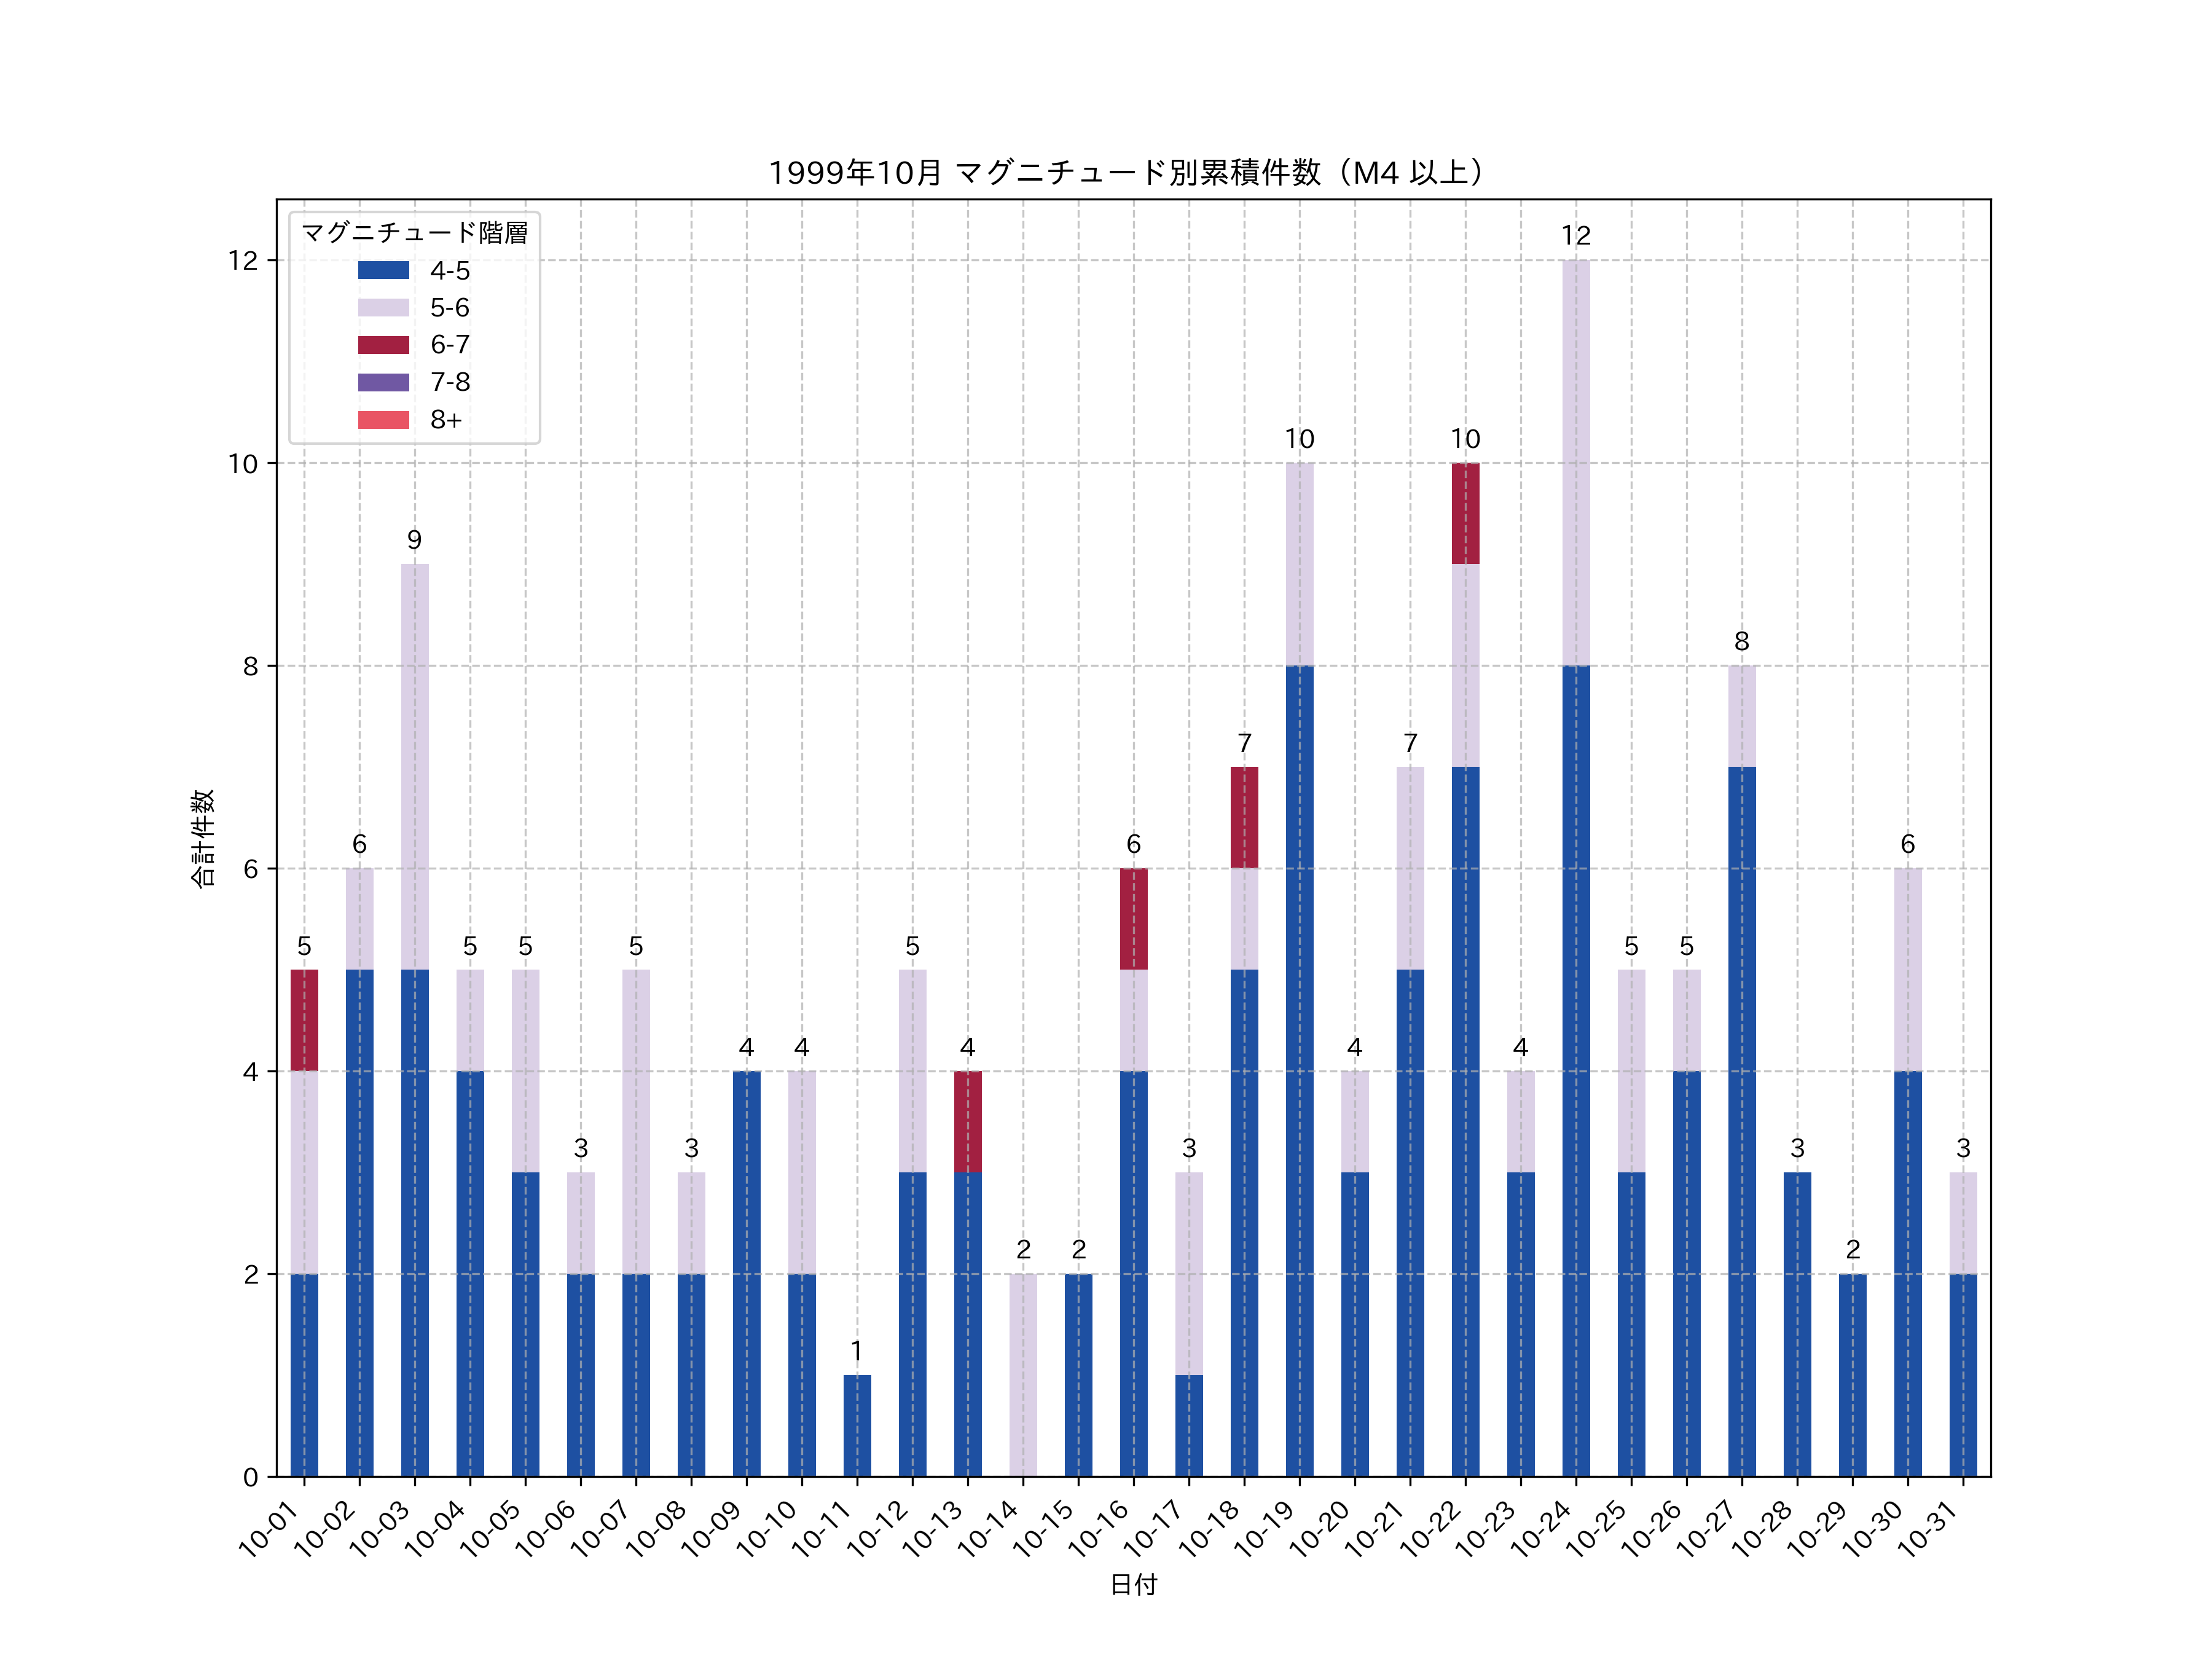2212x1659 pixels.
Task: Click the red segment of the 10-22 bar
Action: [x=1465, y=513]
